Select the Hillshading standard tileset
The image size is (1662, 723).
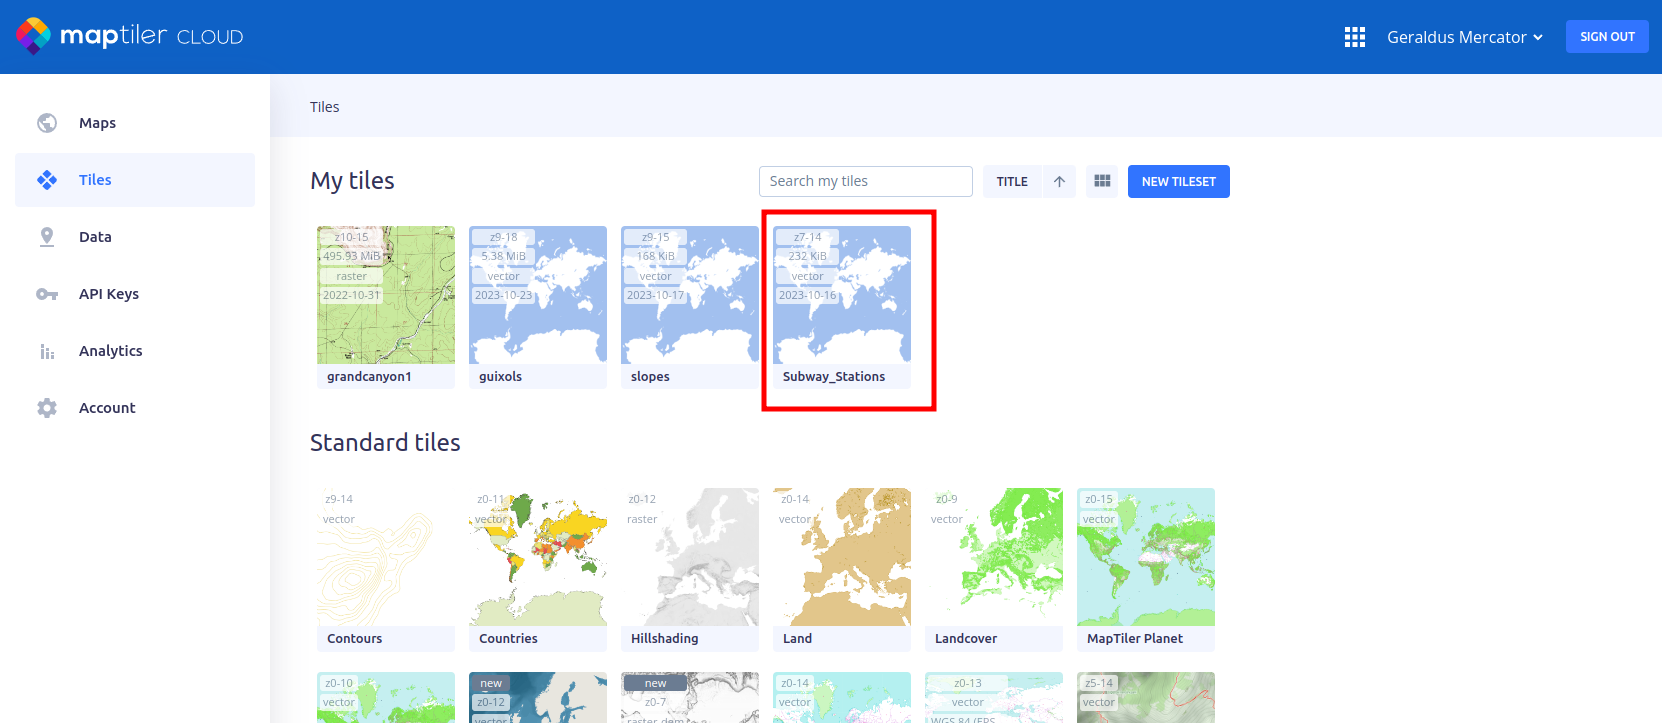[690, 568]
